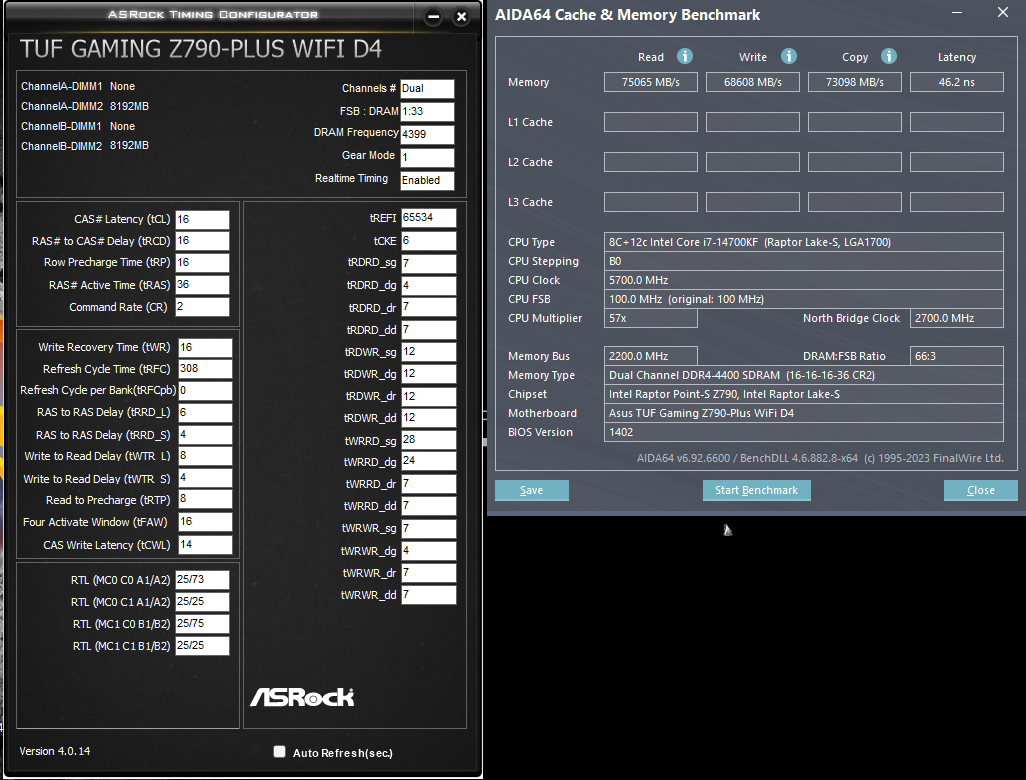Click the tWTR_S value field

pos(205,478)
